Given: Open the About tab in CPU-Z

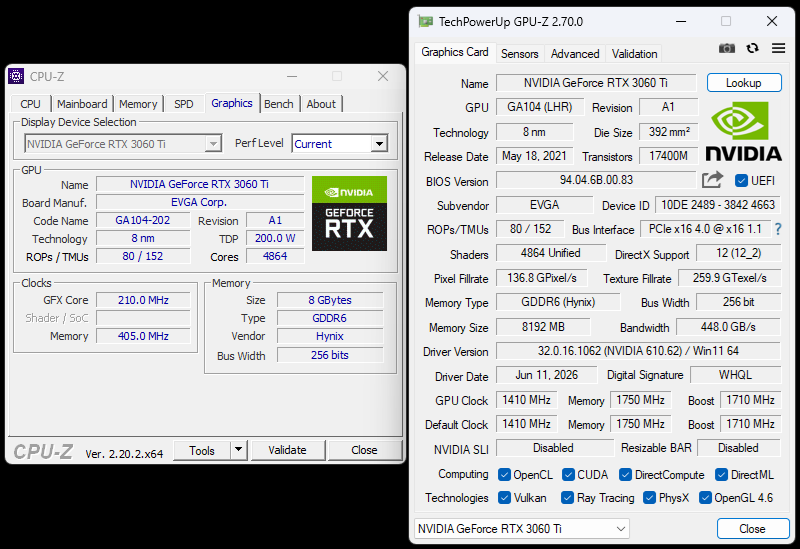Looking at the screenshot, I should pos(321,104).
